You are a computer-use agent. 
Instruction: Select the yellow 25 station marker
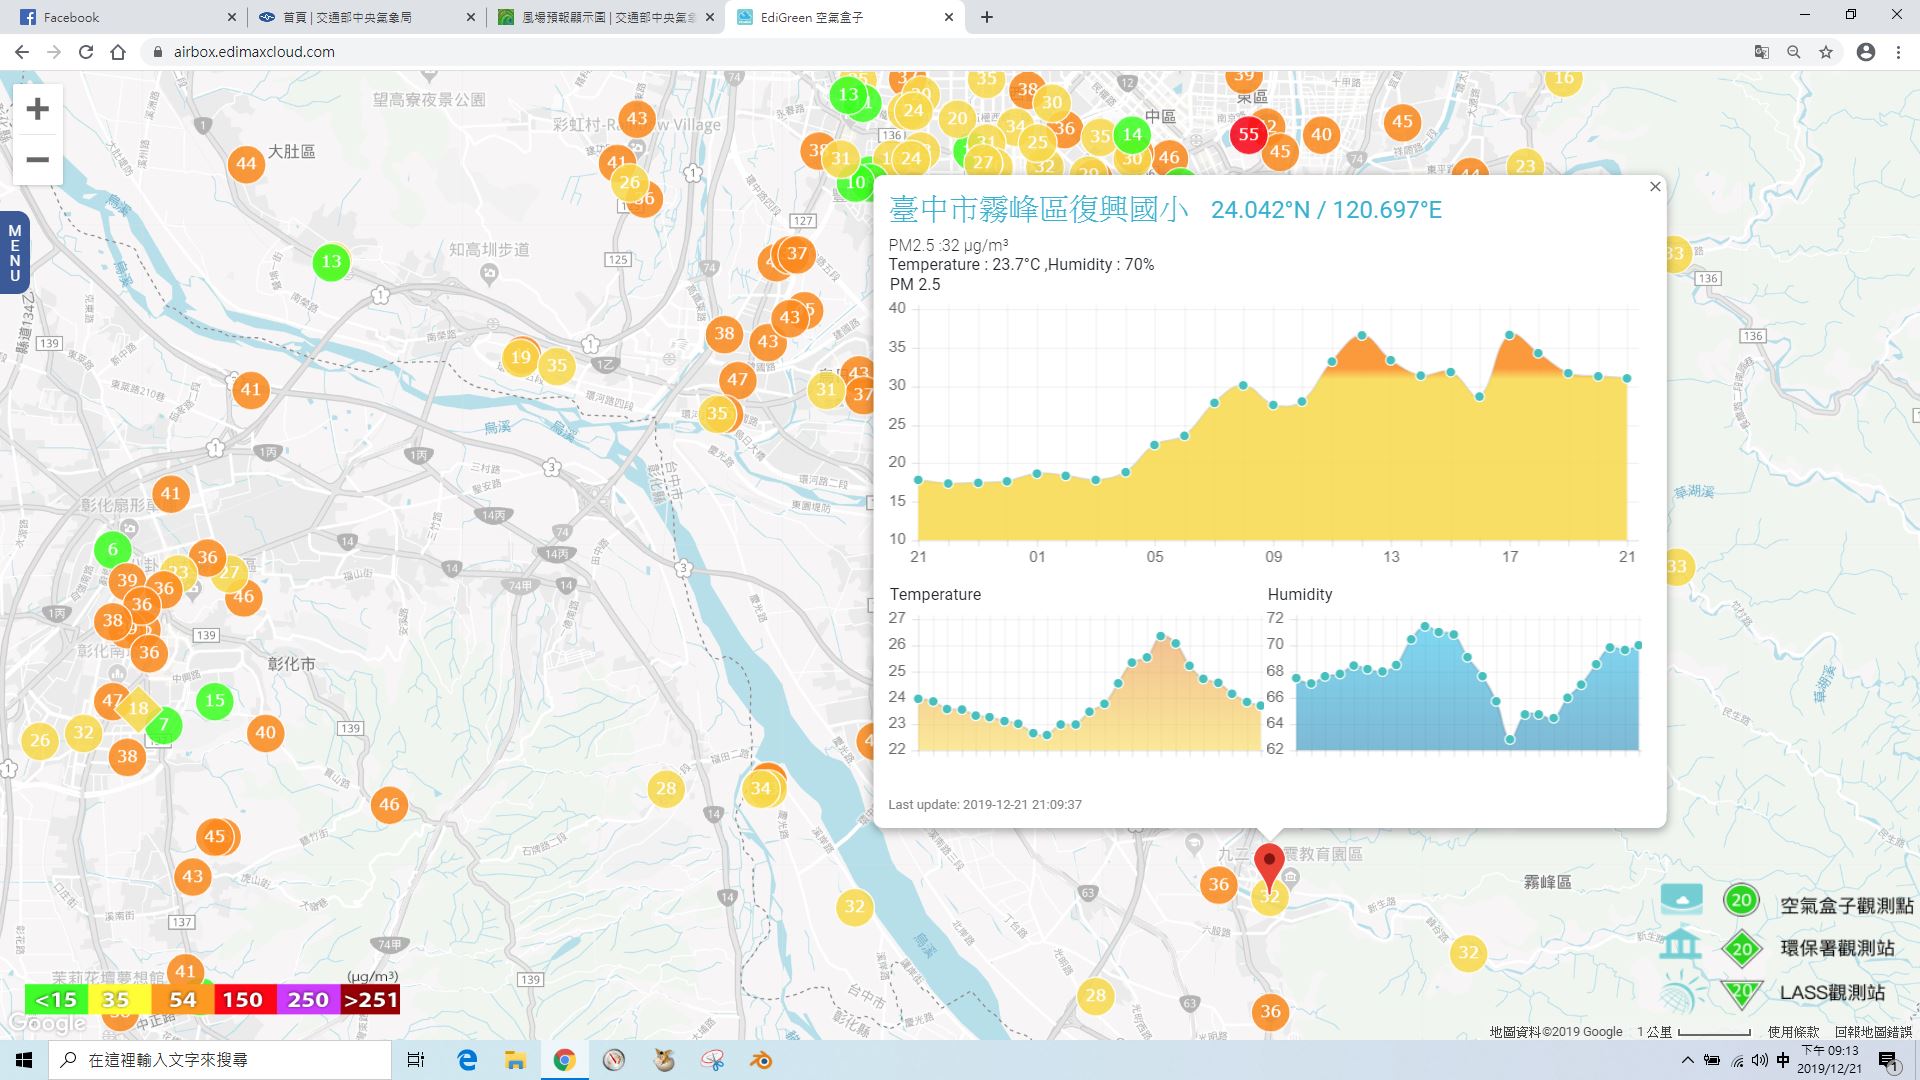pyautogui.click(x=1038, y=142)
